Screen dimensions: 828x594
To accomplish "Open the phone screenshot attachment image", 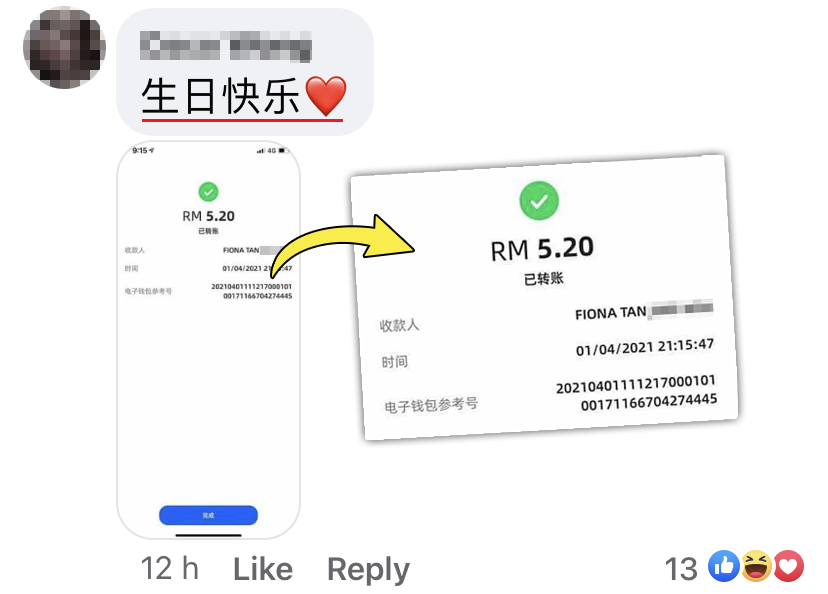I will (209, 340).
